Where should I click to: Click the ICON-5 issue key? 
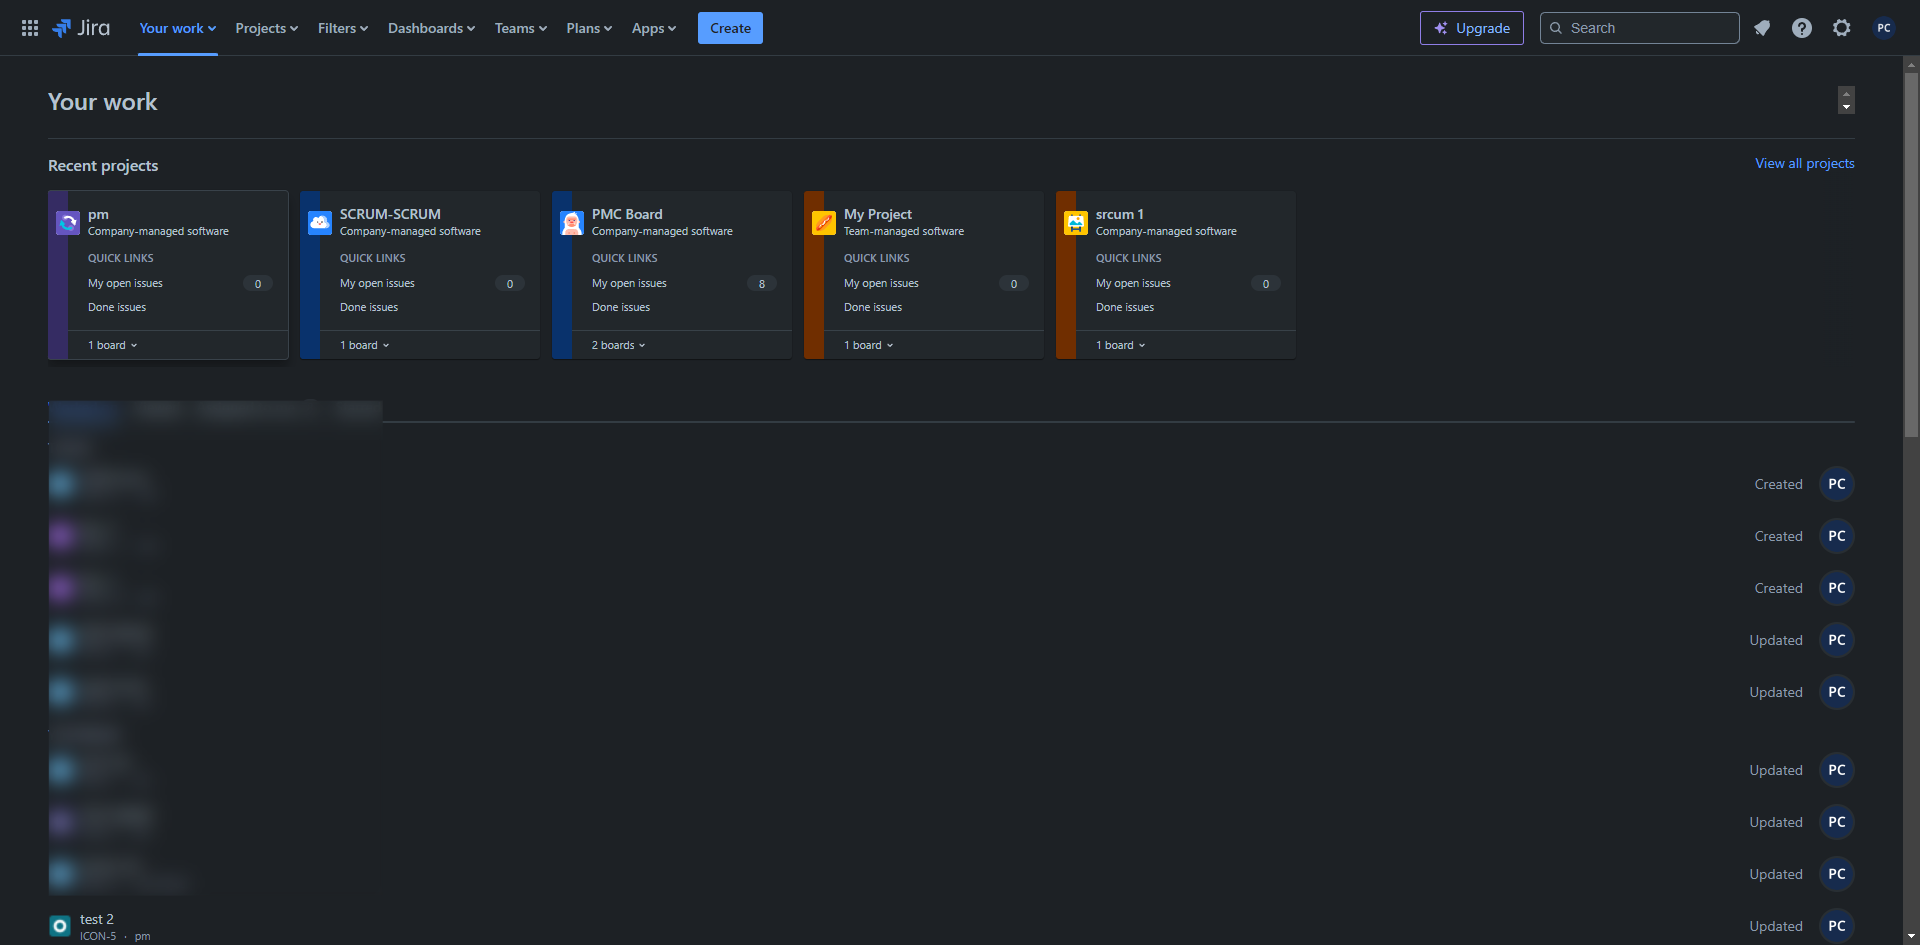coord(98,936)
